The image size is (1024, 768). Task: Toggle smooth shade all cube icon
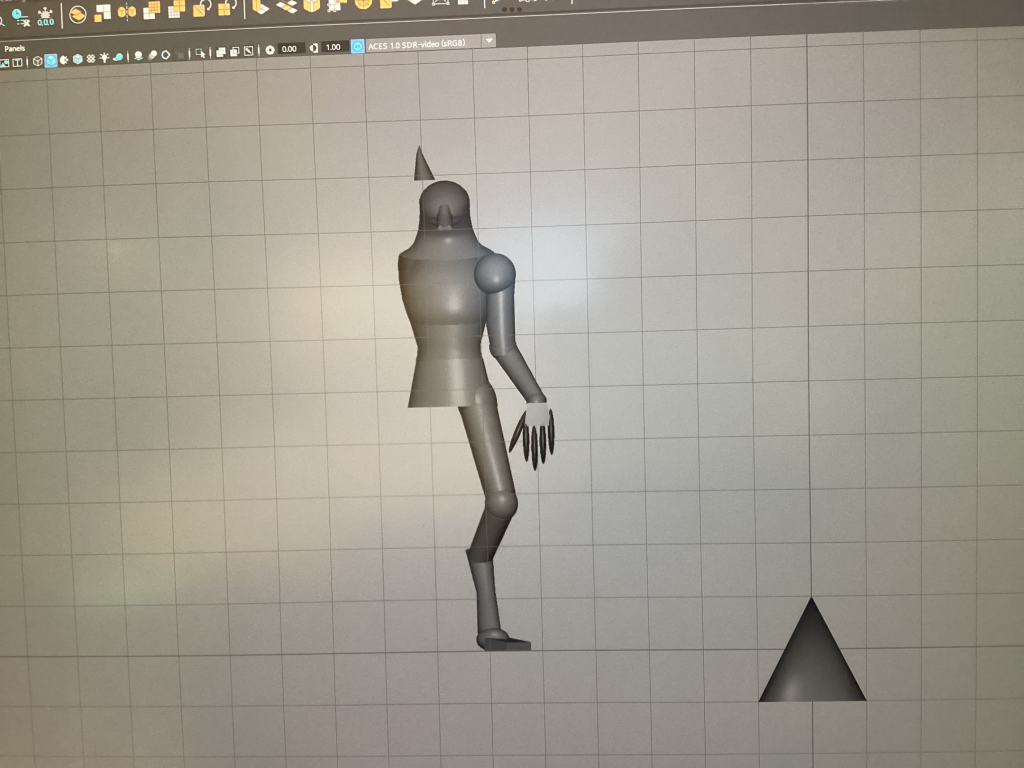(50, 61)
